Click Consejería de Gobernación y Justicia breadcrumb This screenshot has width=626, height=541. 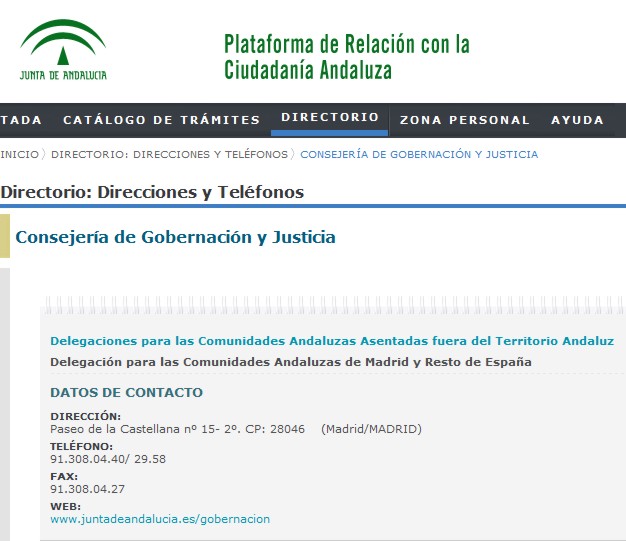tap(419, 154)
